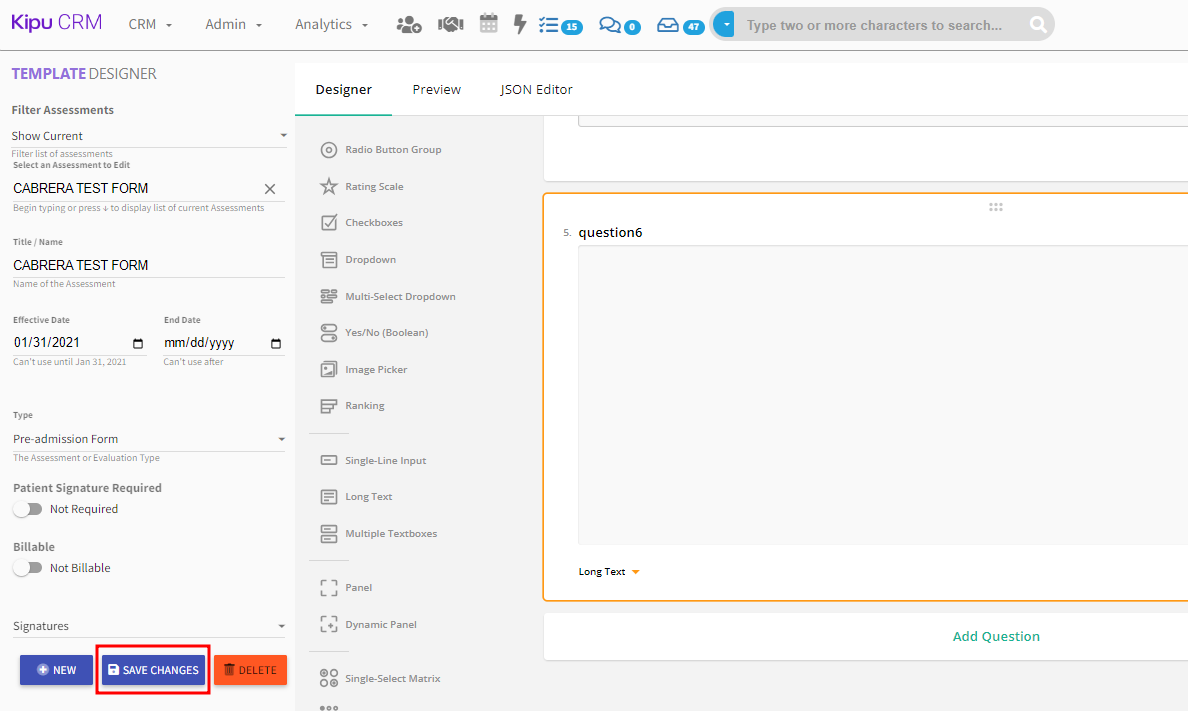The height and width of the screenshot is (711, 1188).
Task: Switch to the Preview tab
Action: (436, 89)
